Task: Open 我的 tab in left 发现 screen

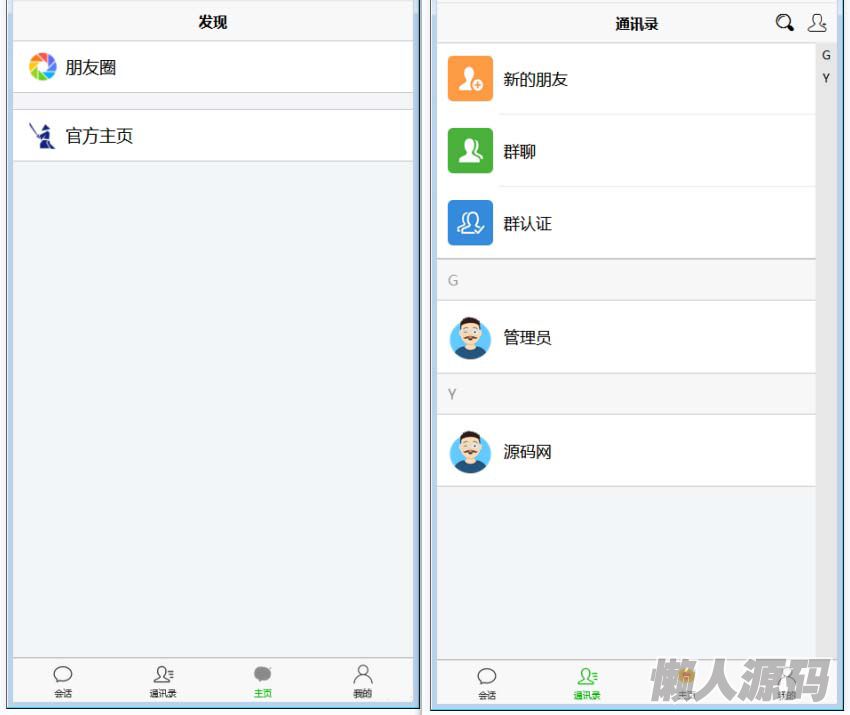Action: tap(362, 681)
